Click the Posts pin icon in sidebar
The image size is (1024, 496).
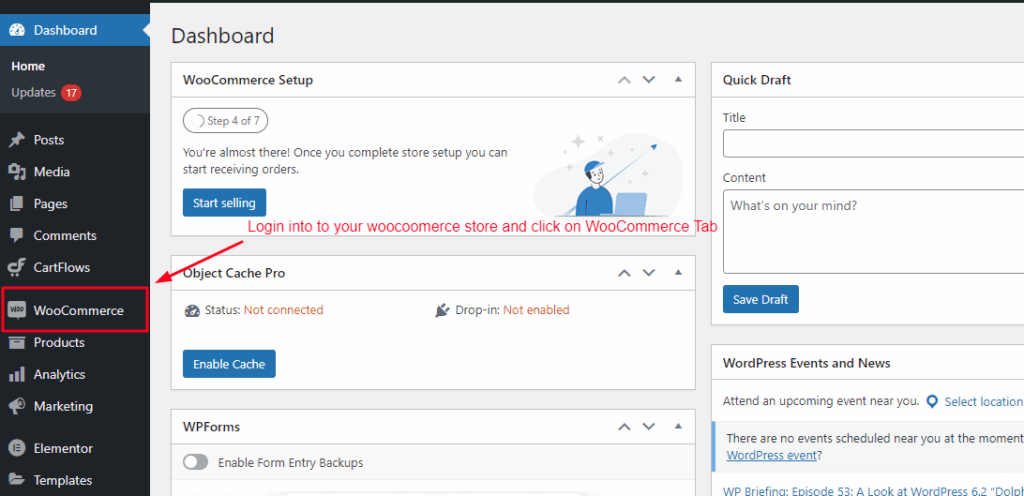[x=16, y=140]
